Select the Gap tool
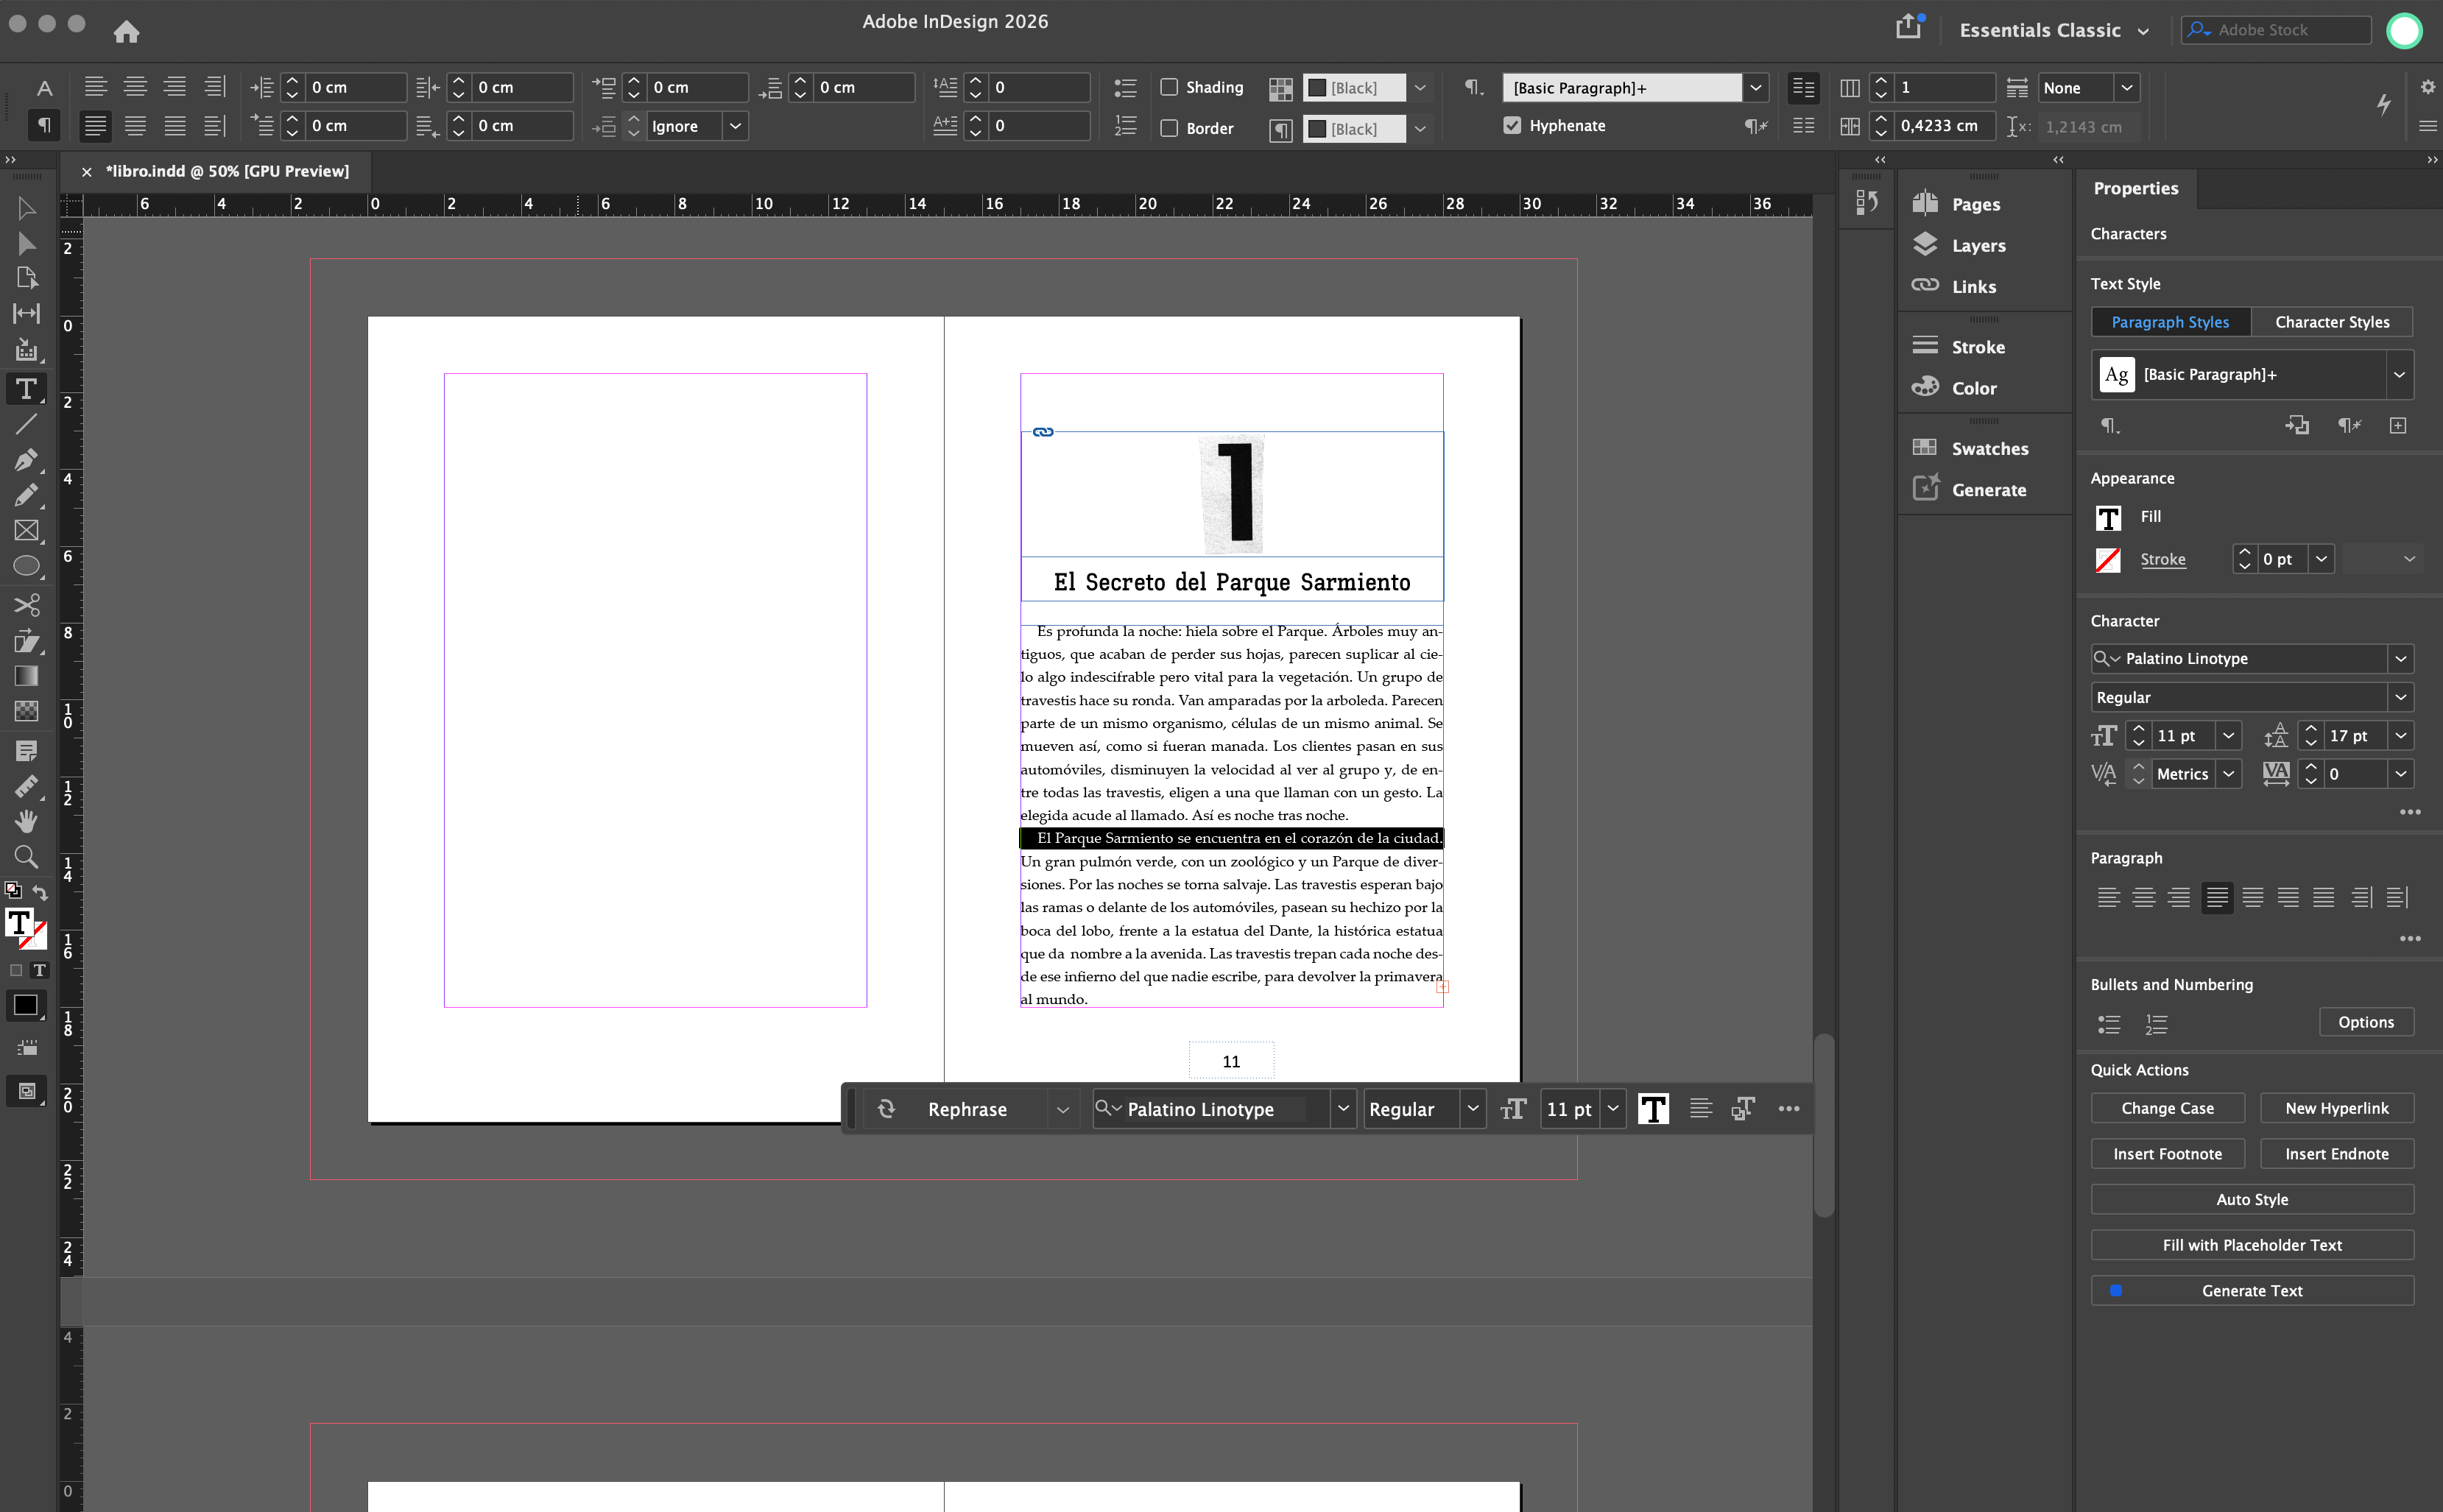The image size is (2443, 1512). [27, 313]
